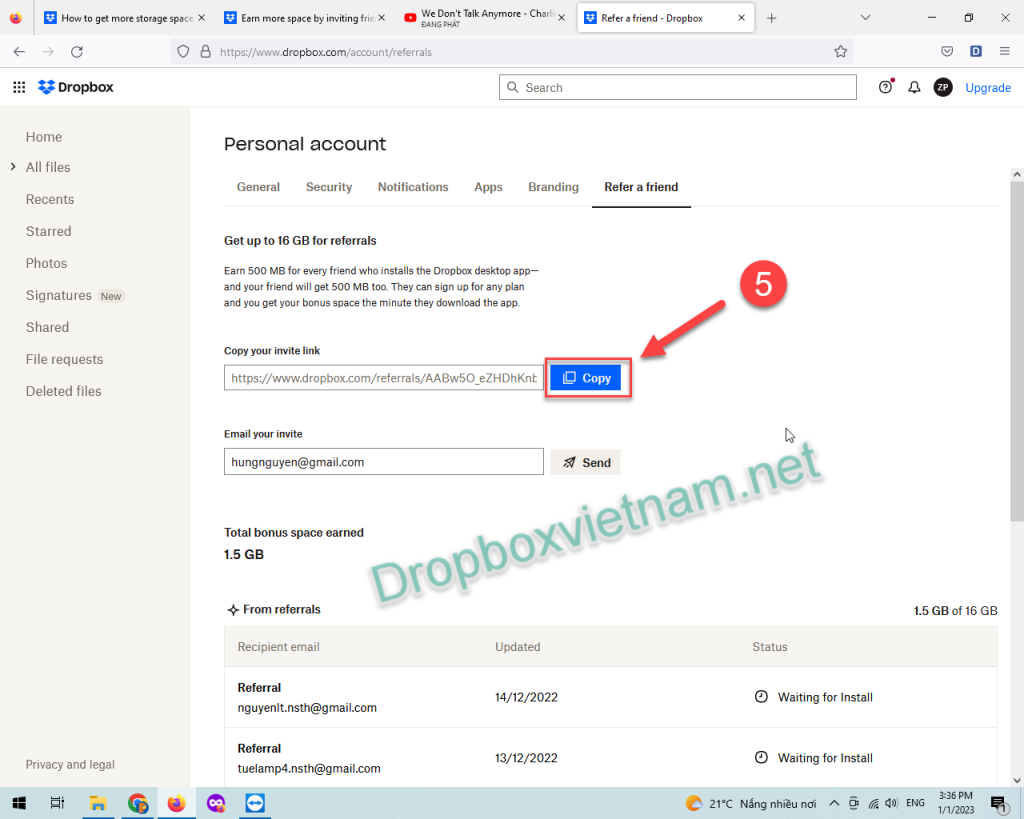Open the Security account tab
Viewport: 1024px width, 819px height.
pyautogui.click(x=328, y=187)
